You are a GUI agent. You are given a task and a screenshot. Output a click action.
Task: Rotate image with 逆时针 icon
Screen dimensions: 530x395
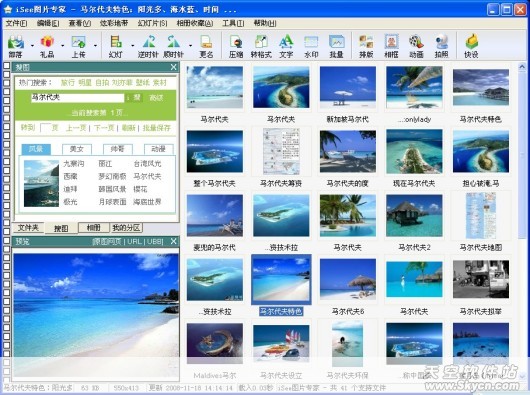tap(148, 46)
